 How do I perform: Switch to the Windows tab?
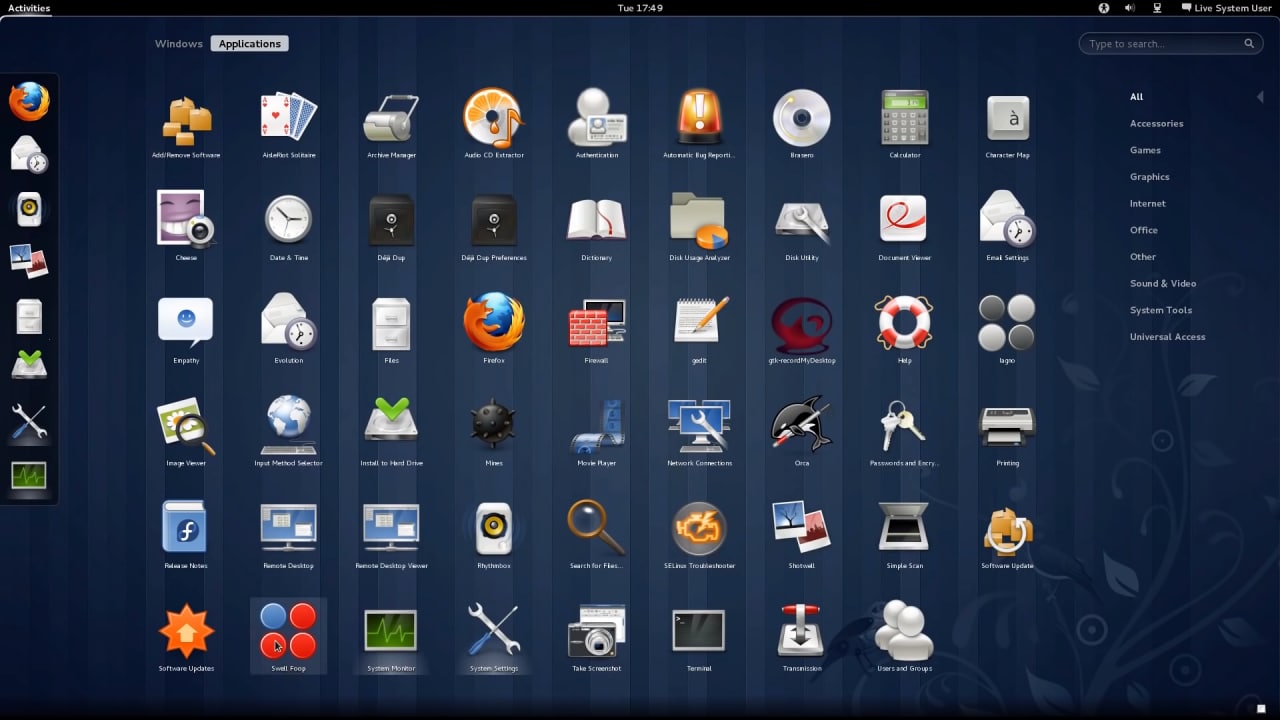[179, 44]
